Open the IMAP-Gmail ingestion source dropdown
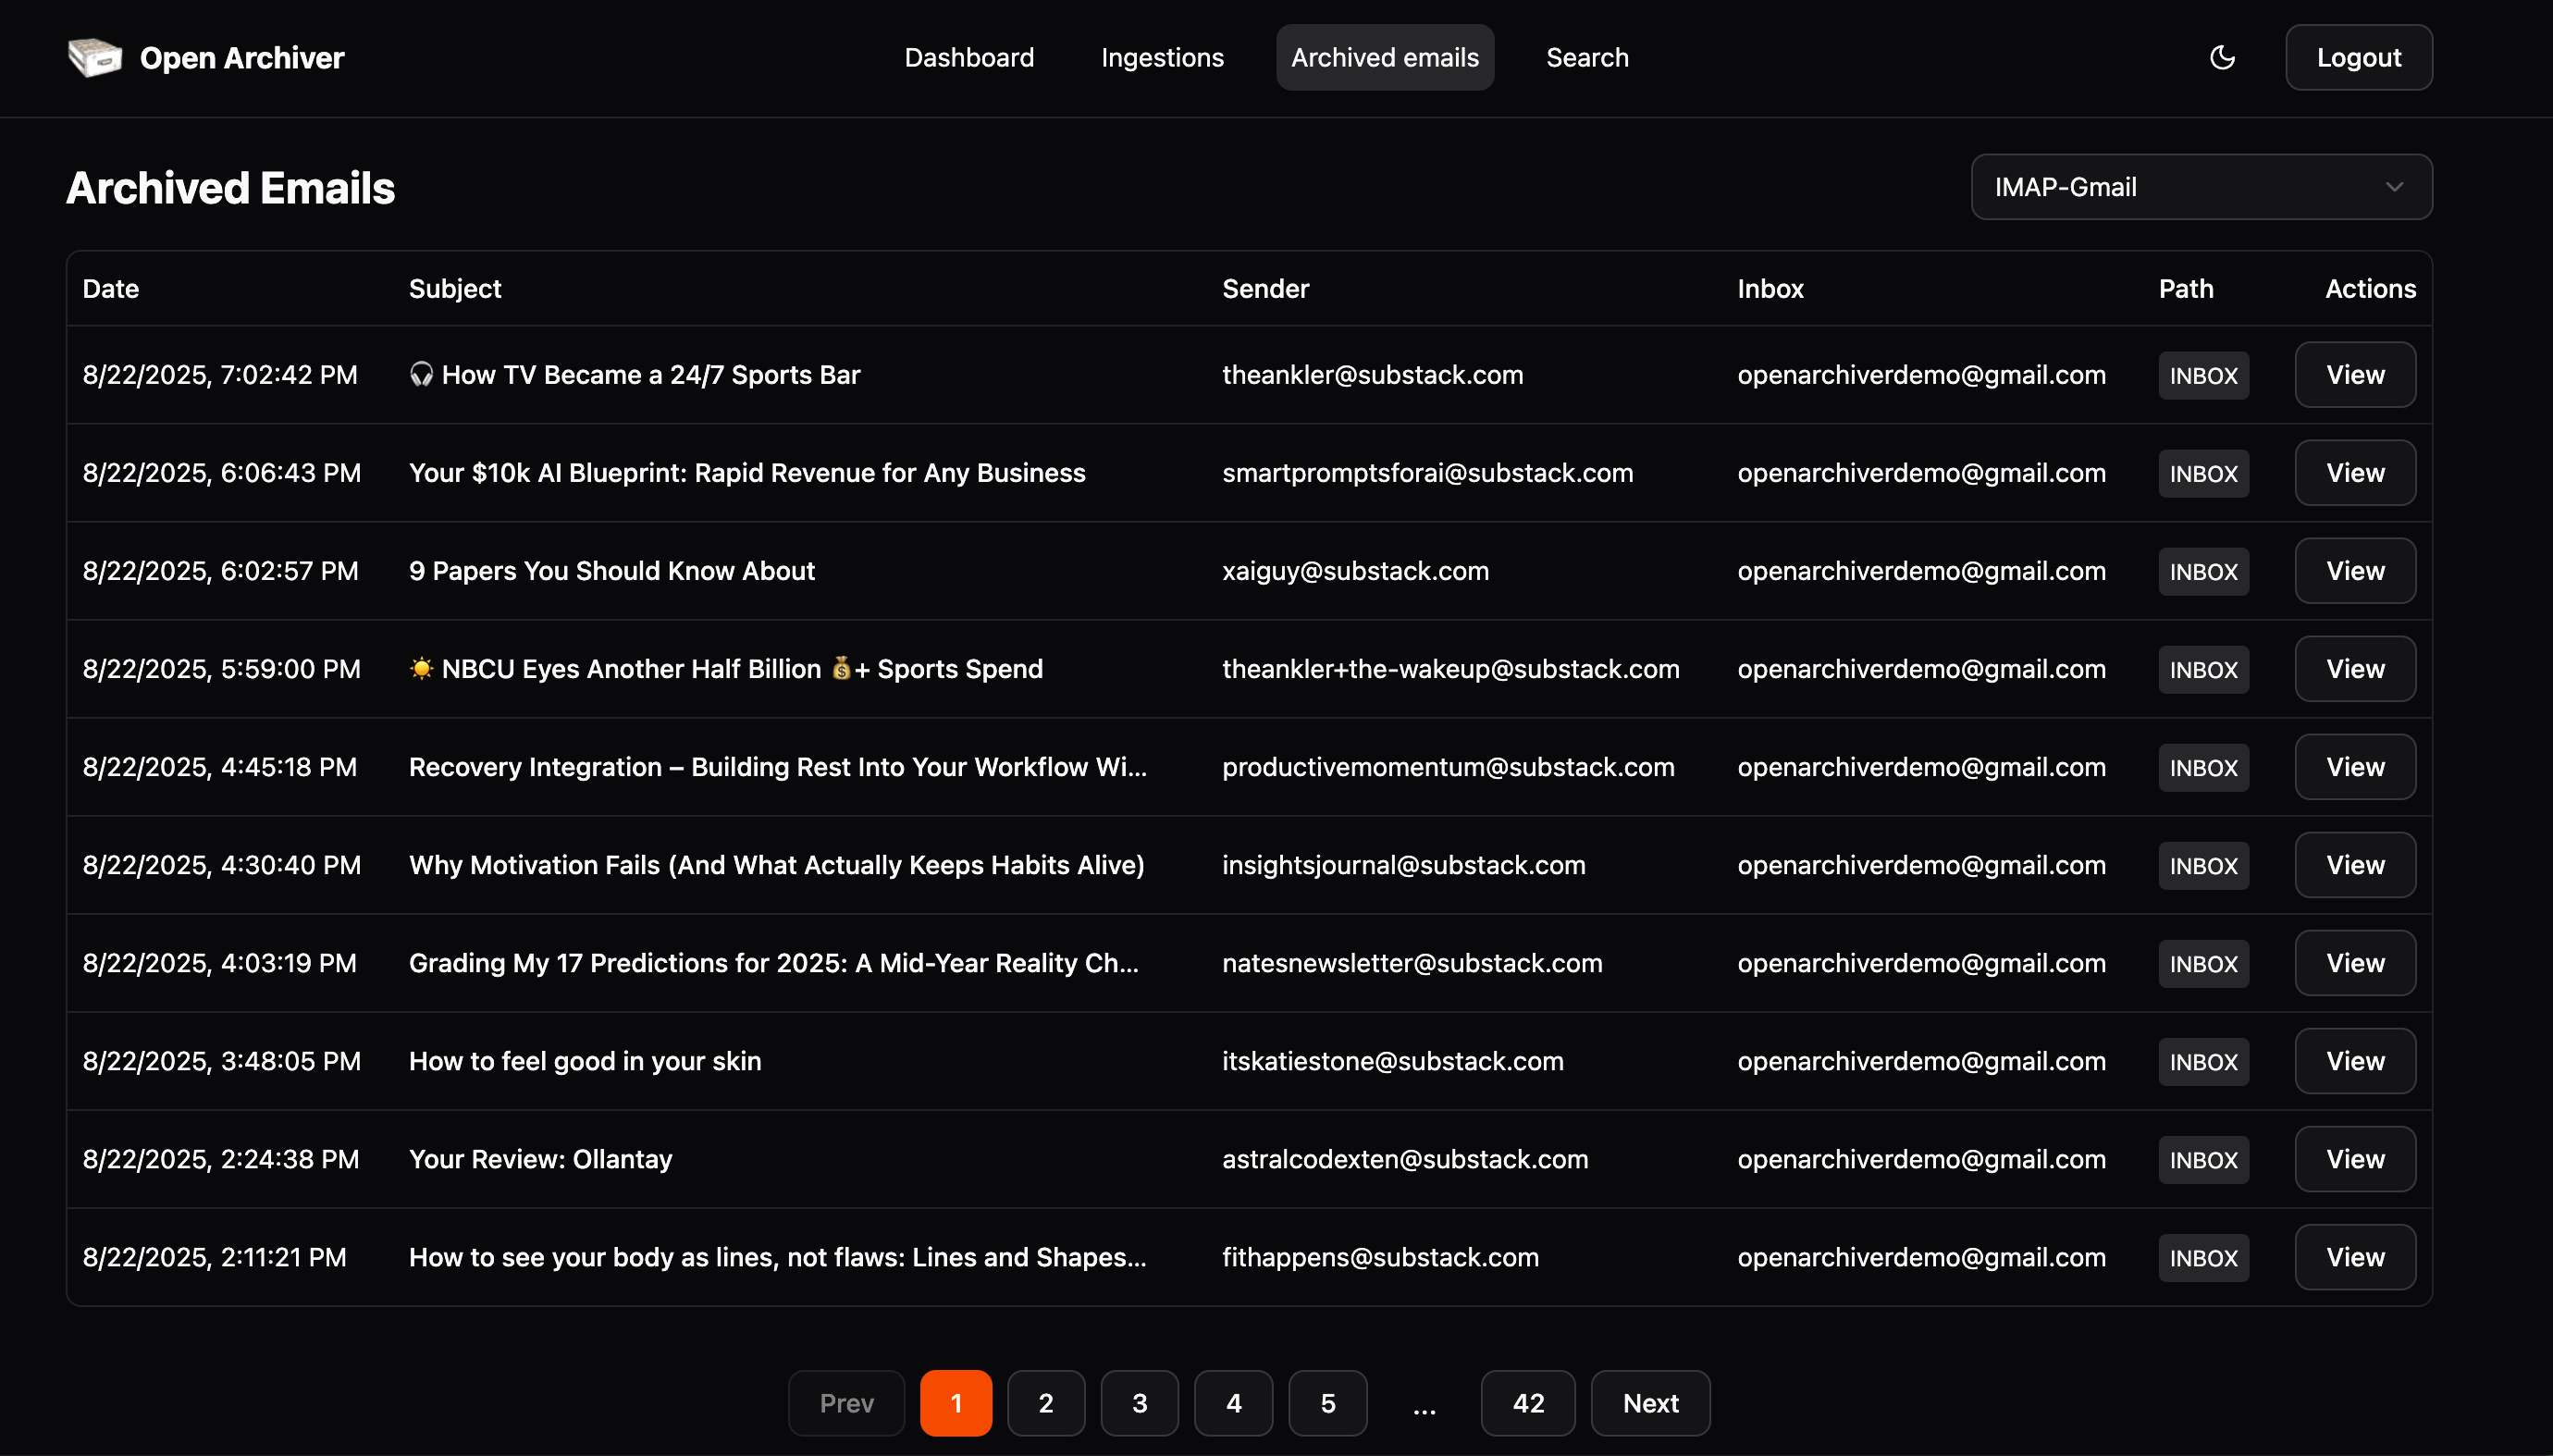Screen dimensions: 2553x1456 [x=2200, y=187]
